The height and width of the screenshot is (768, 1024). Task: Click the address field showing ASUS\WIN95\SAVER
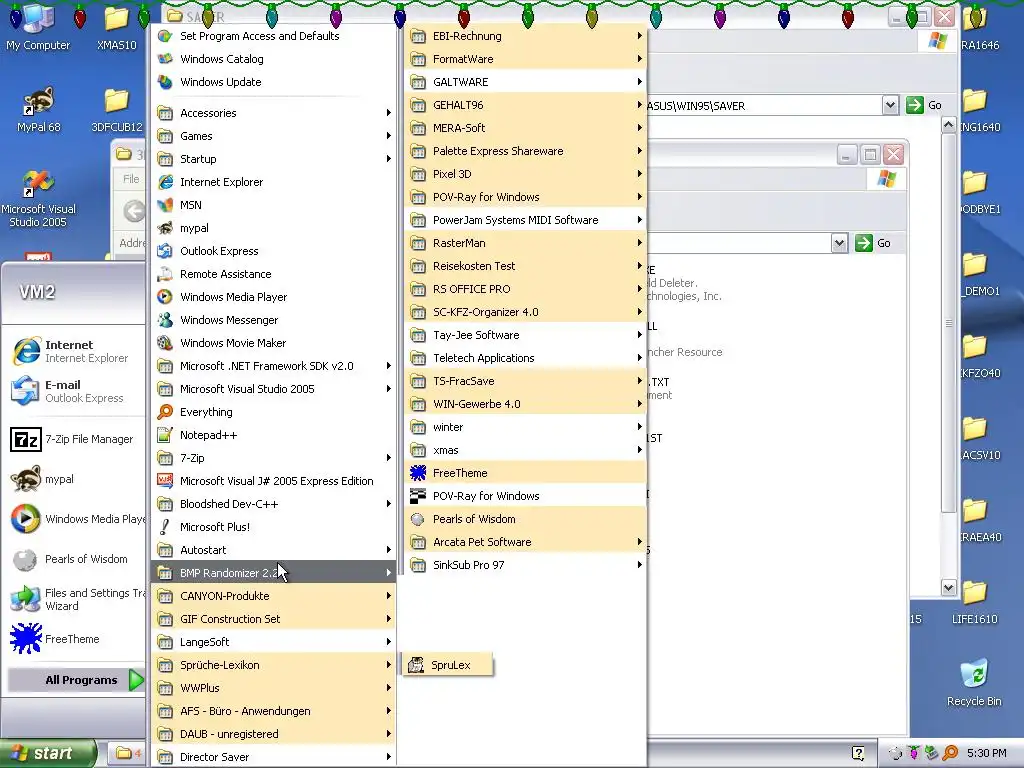[x=764, y=105]
